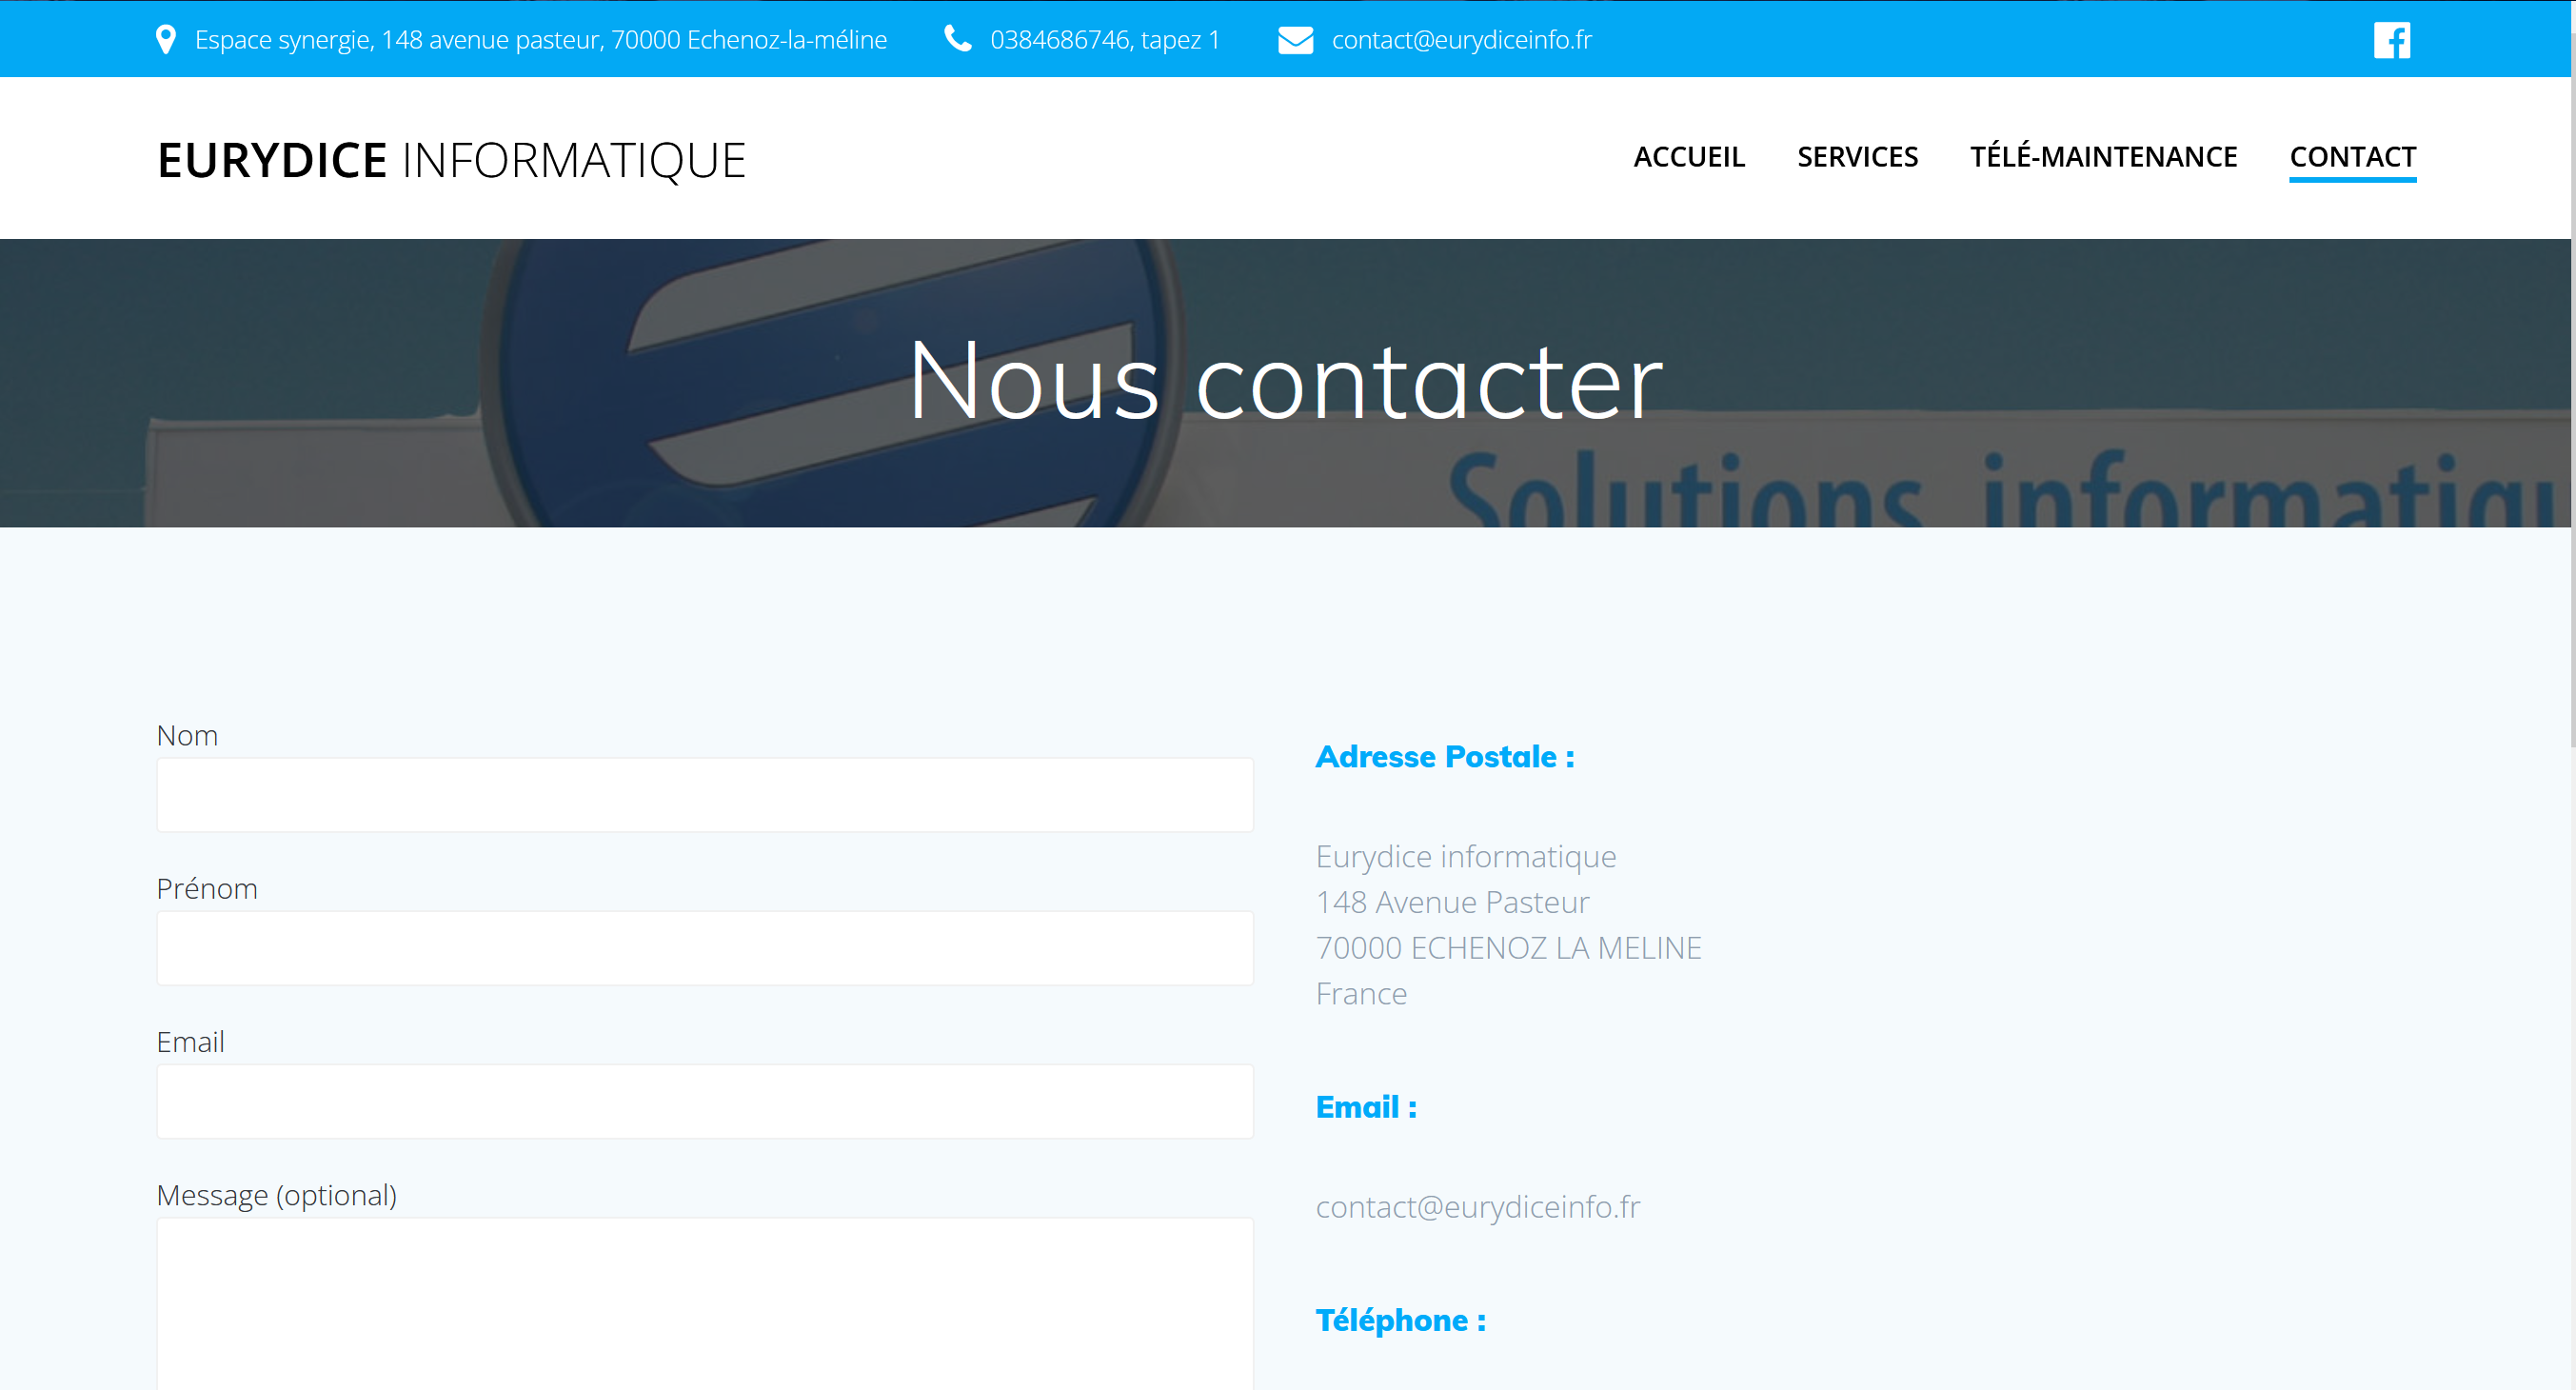The width and height of the screenshot is (2576, 1390).
Task: Click into the Message (optional) textarea
Action: (x=705, y=1304)
